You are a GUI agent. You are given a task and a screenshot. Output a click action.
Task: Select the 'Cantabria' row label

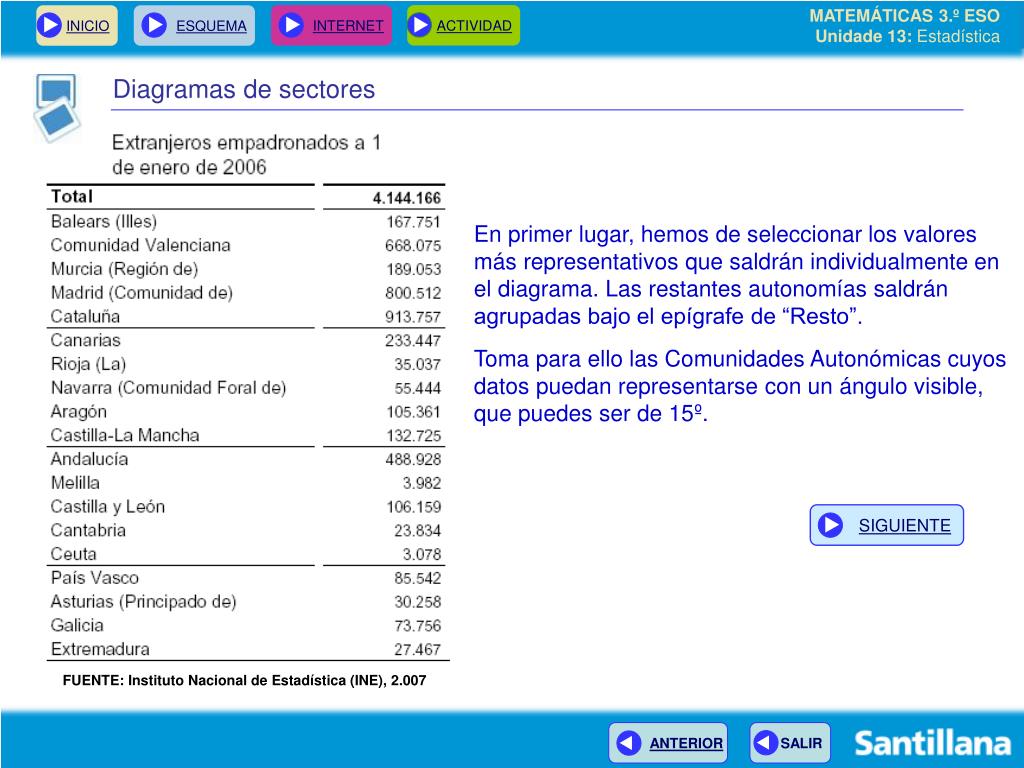(x=88, y=530)
